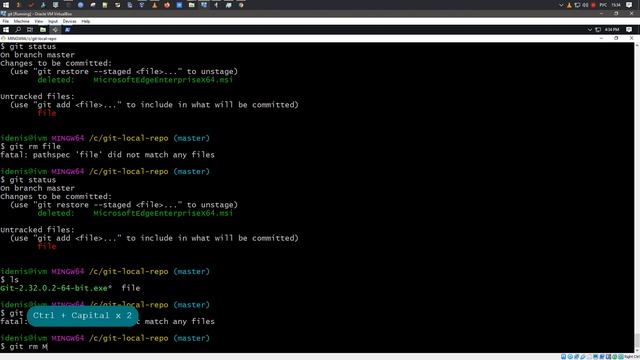The height and width of the screenshot is (360, 640).
Task: Click the fully visible '$ git rm file' line
Action: coord(31,147)
